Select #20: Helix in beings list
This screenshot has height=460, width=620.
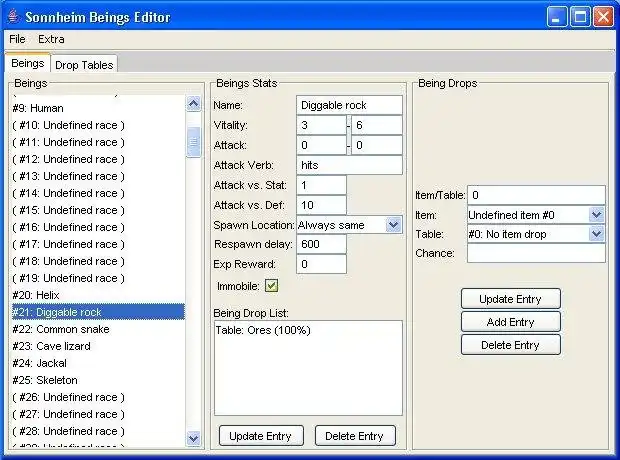click(98, 295)
